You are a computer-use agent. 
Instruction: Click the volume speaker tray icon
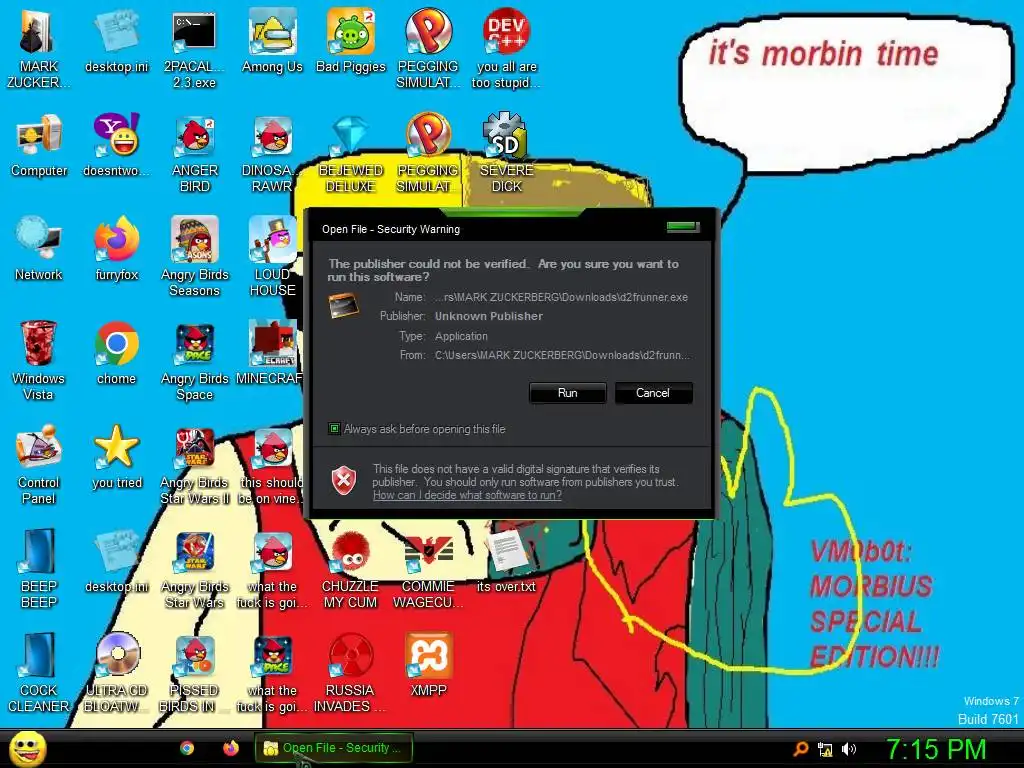click(849, 749)
